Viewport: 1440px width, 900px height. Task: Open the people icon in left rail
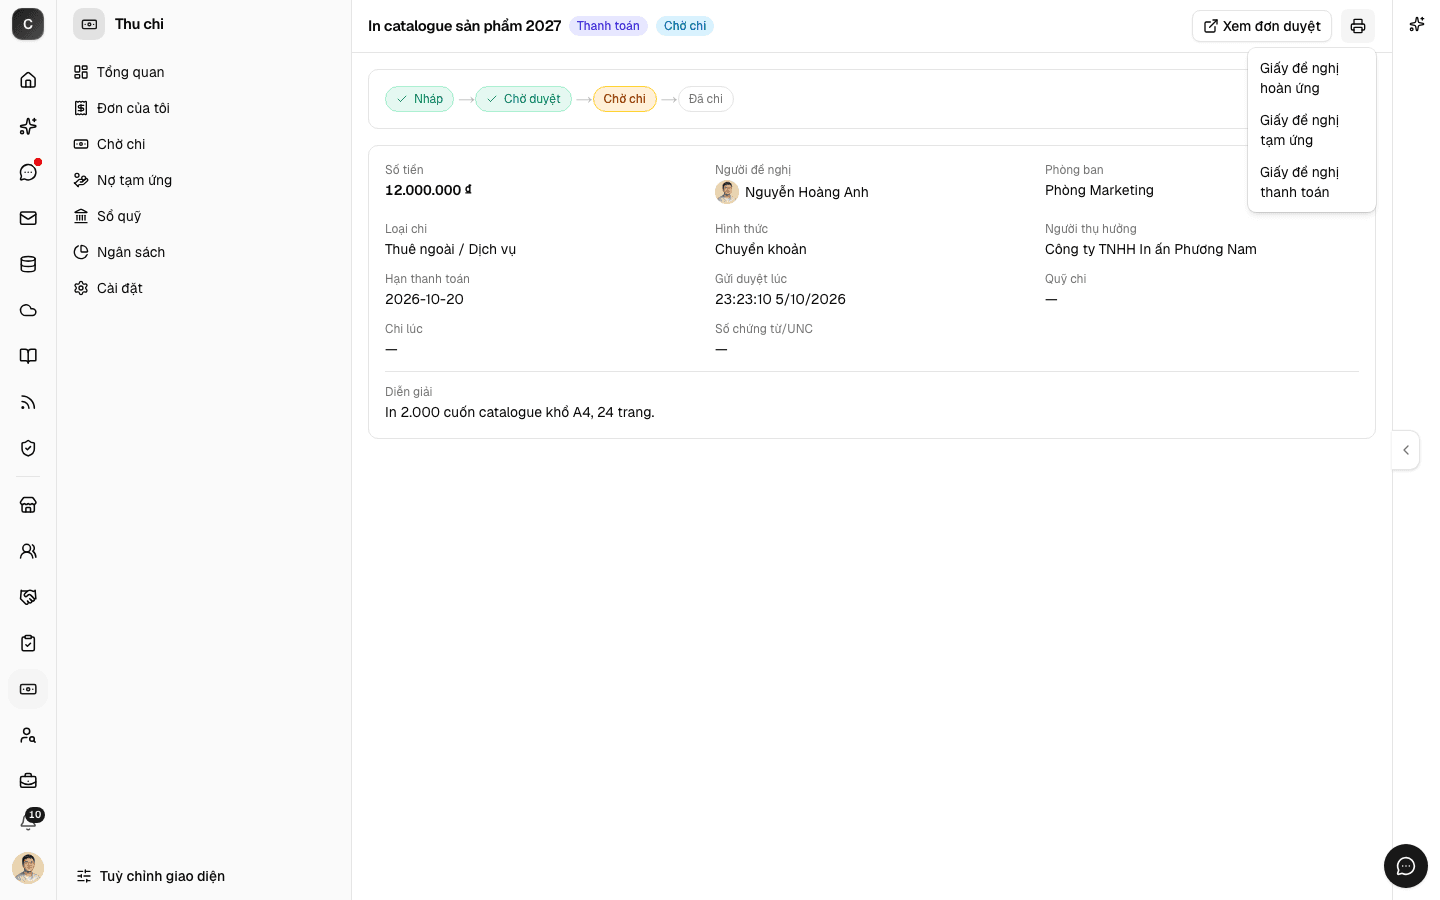coord(28,551)
